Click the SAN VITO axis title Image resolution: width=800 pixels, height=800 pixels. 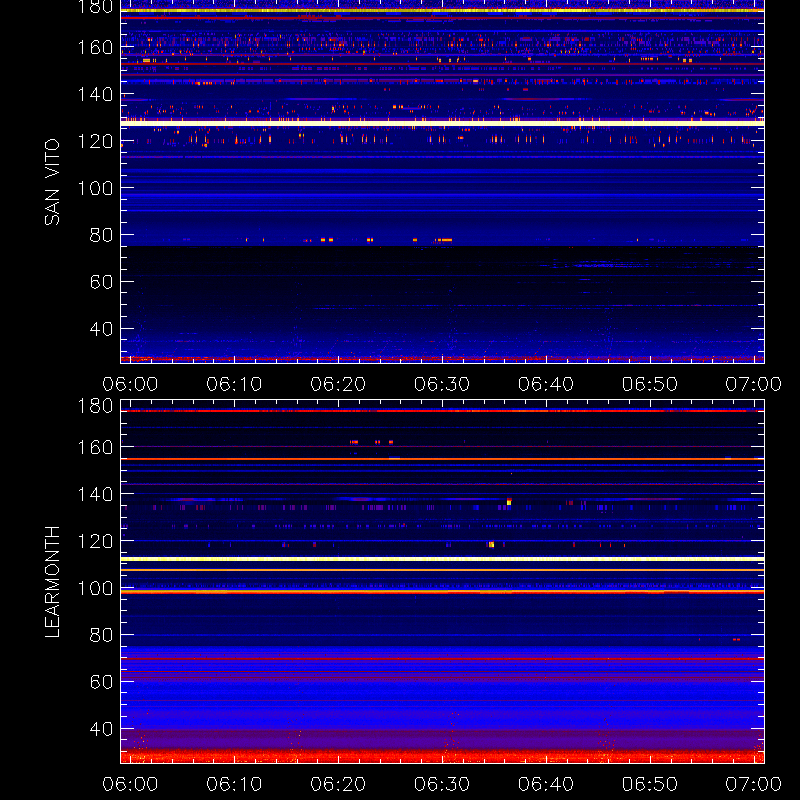coord(52,182)
